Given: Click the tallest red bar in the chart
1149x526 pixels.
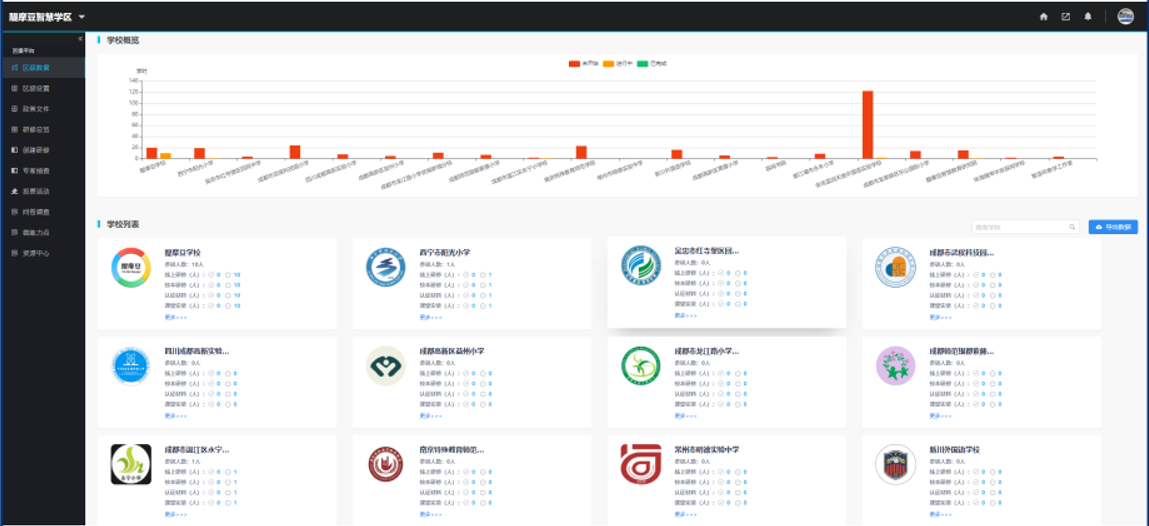Looking at the screenshot, I should (x=867, y=124).
